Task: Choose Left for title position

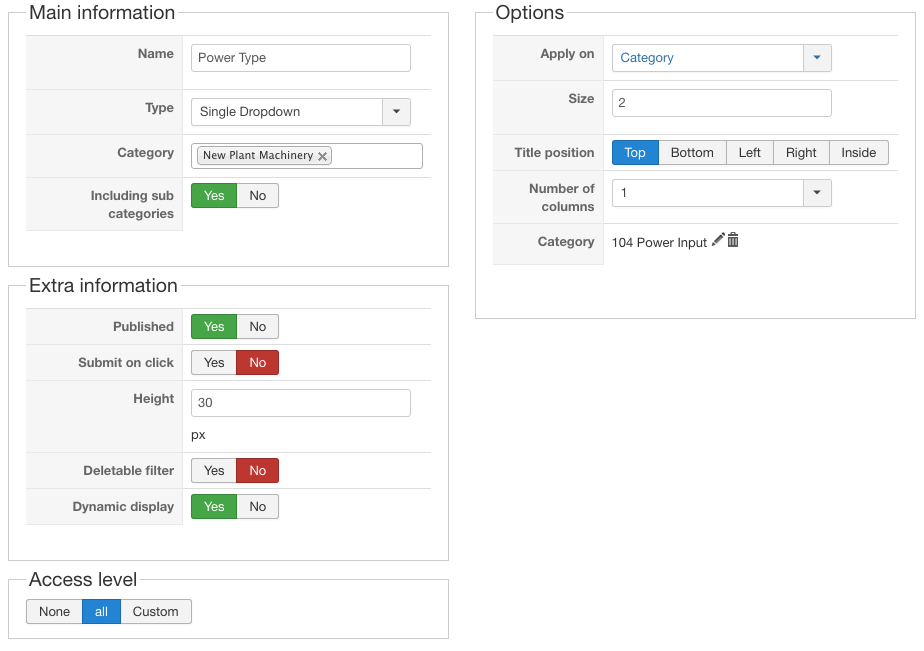Action: [750, 153]
